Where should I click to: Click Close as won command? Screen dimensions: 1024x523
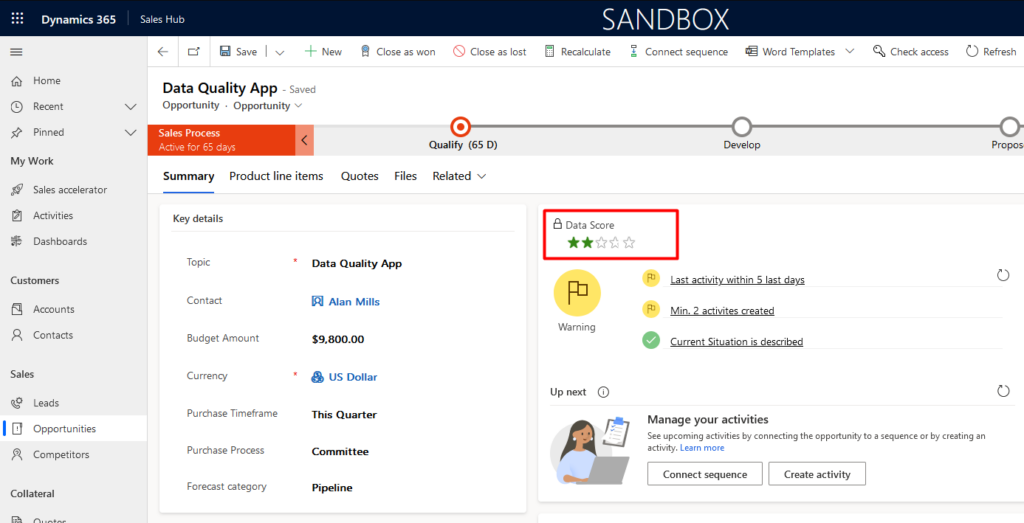coord(398,52)
